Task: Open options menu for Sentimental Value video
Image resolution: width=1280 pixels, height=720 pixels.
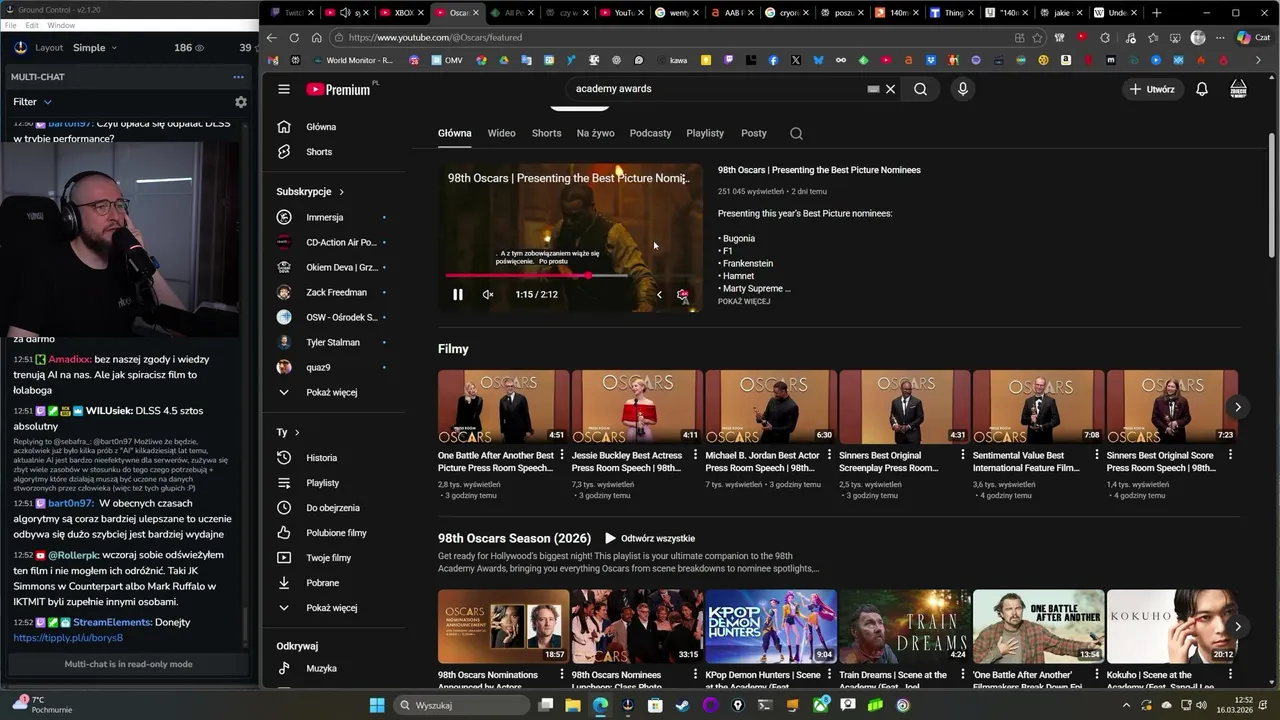Action: point(1097,455)
